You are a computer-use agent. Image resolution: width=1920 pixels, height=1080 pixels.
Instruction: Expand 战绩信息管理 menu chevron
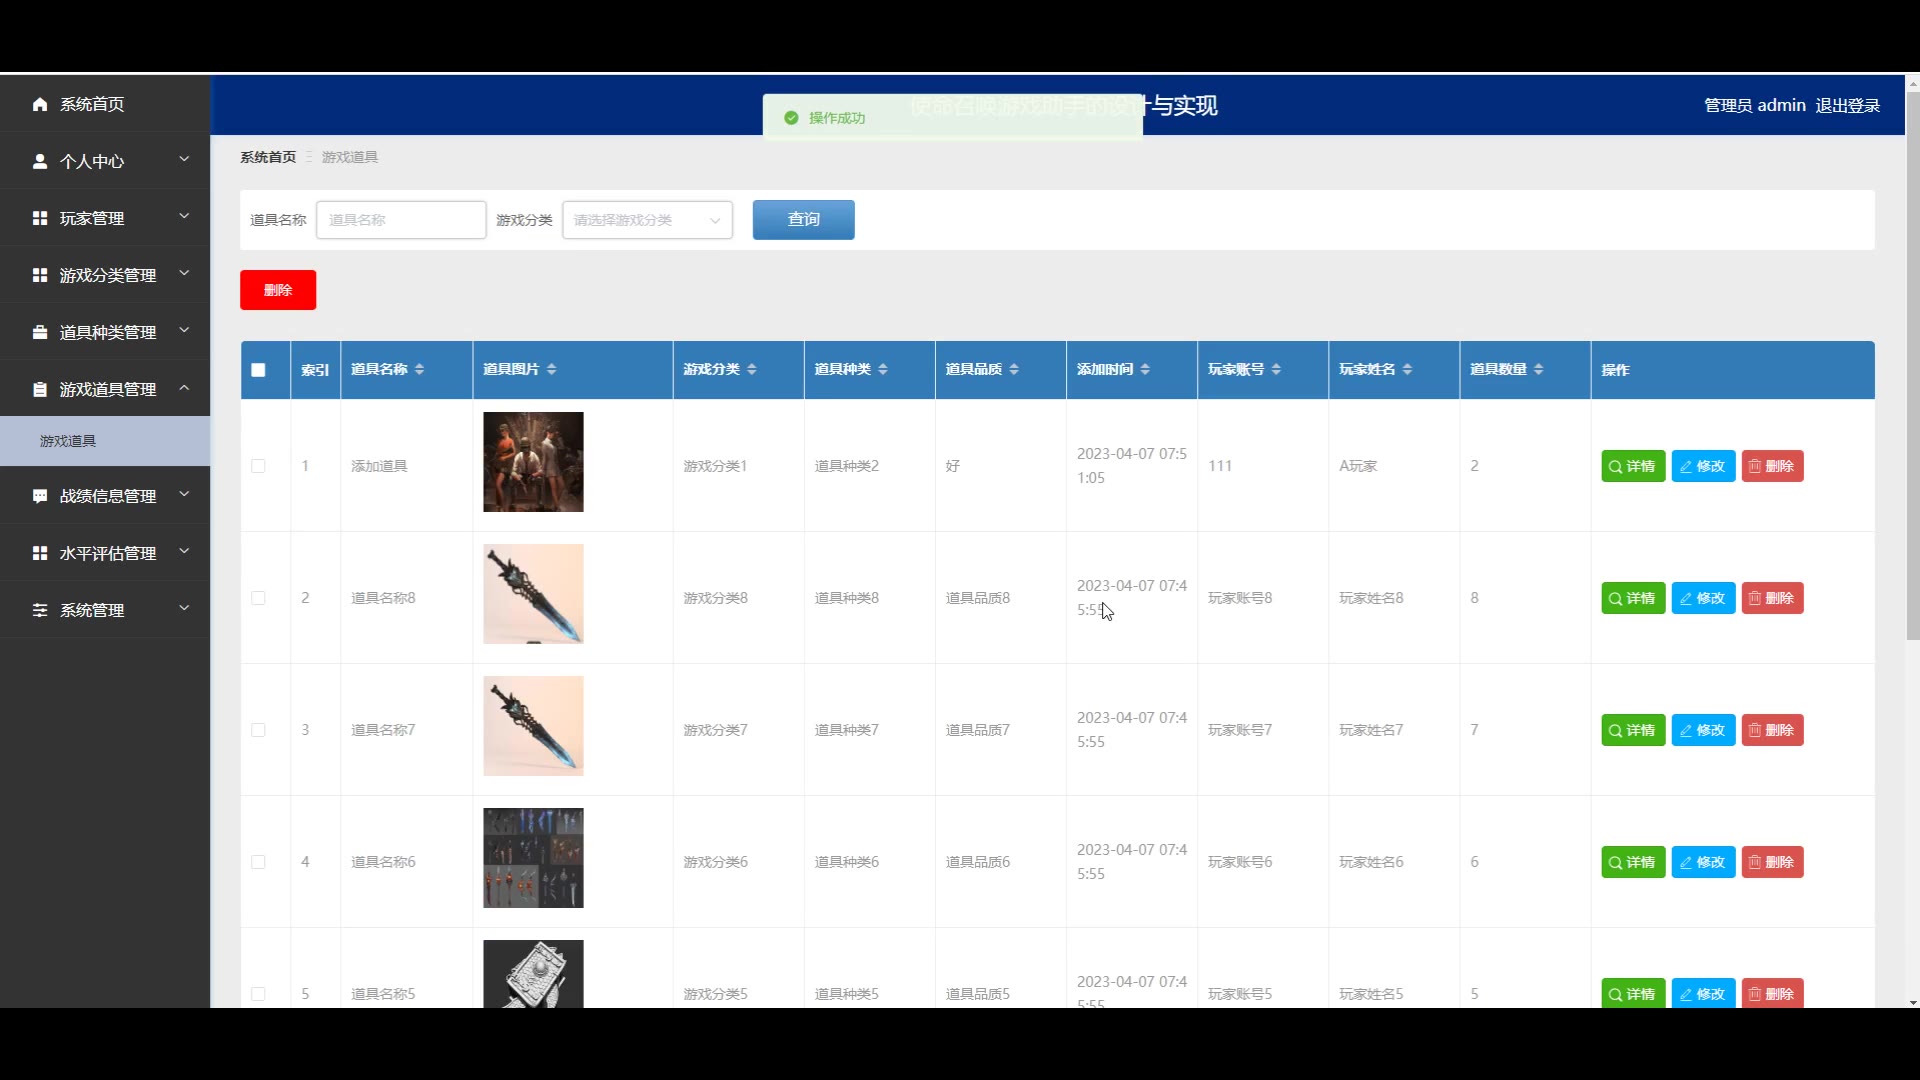tap(184, 494)
